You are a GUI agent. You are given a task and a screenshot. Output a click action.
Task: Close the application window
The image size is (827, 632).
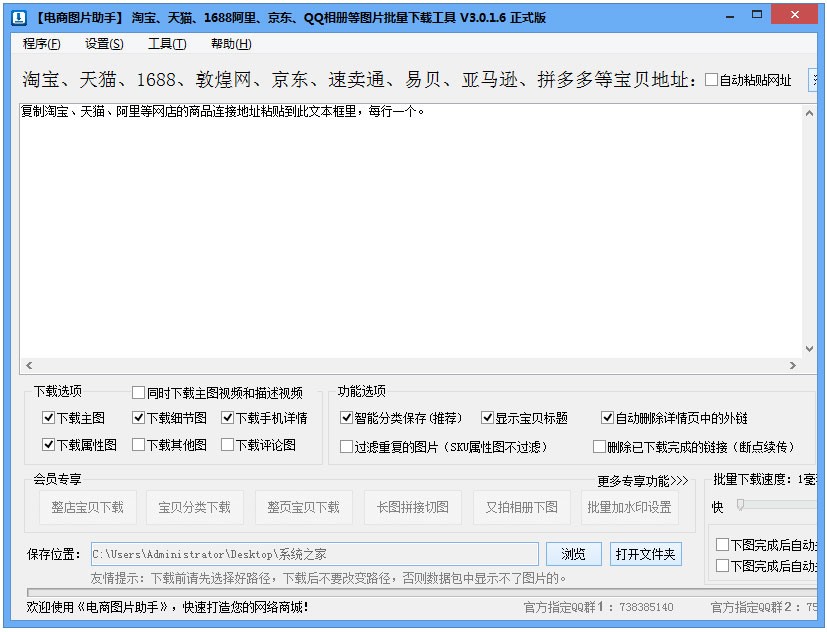pos(794,15)
